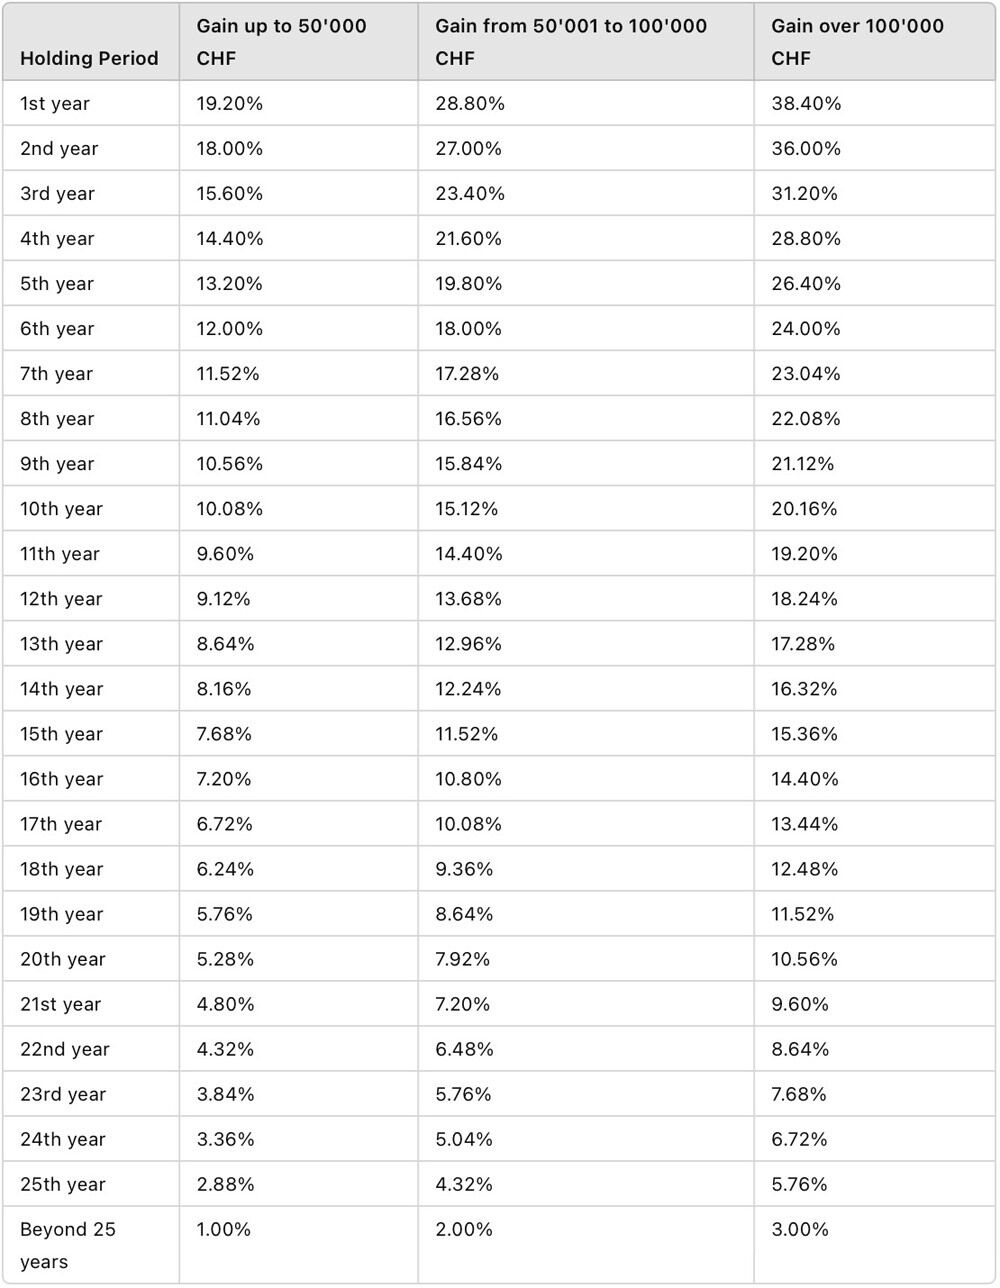Image resolution: width=1000 pixels, height=1288 pixels.
Task: Click the "Gain from 50'001 to 100'000 CHF" header
Action: pos(570,42)
